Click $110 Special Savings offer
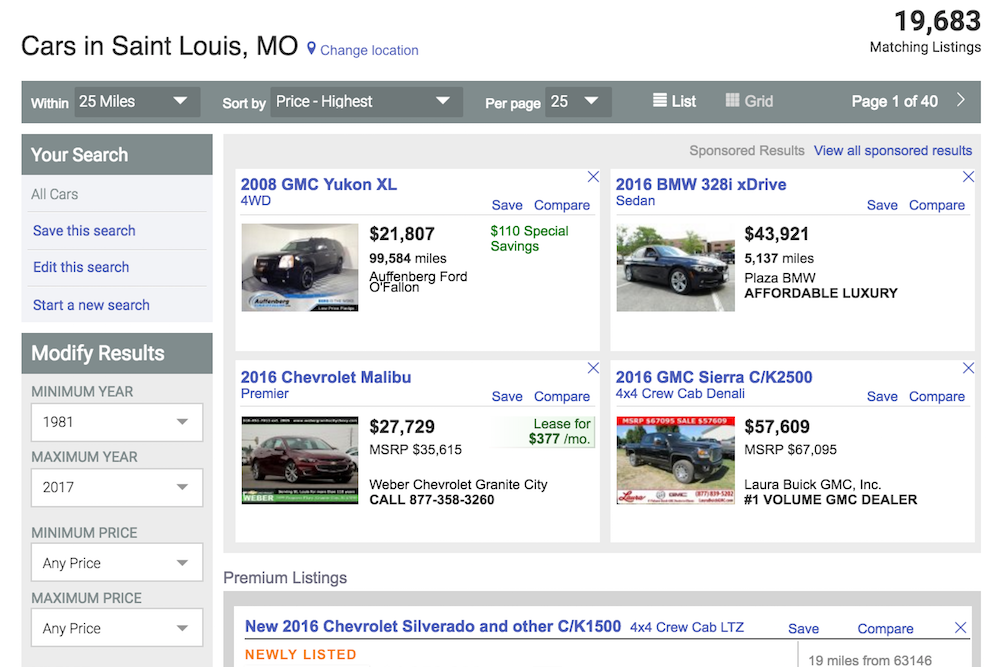 [x=529, y=239]
